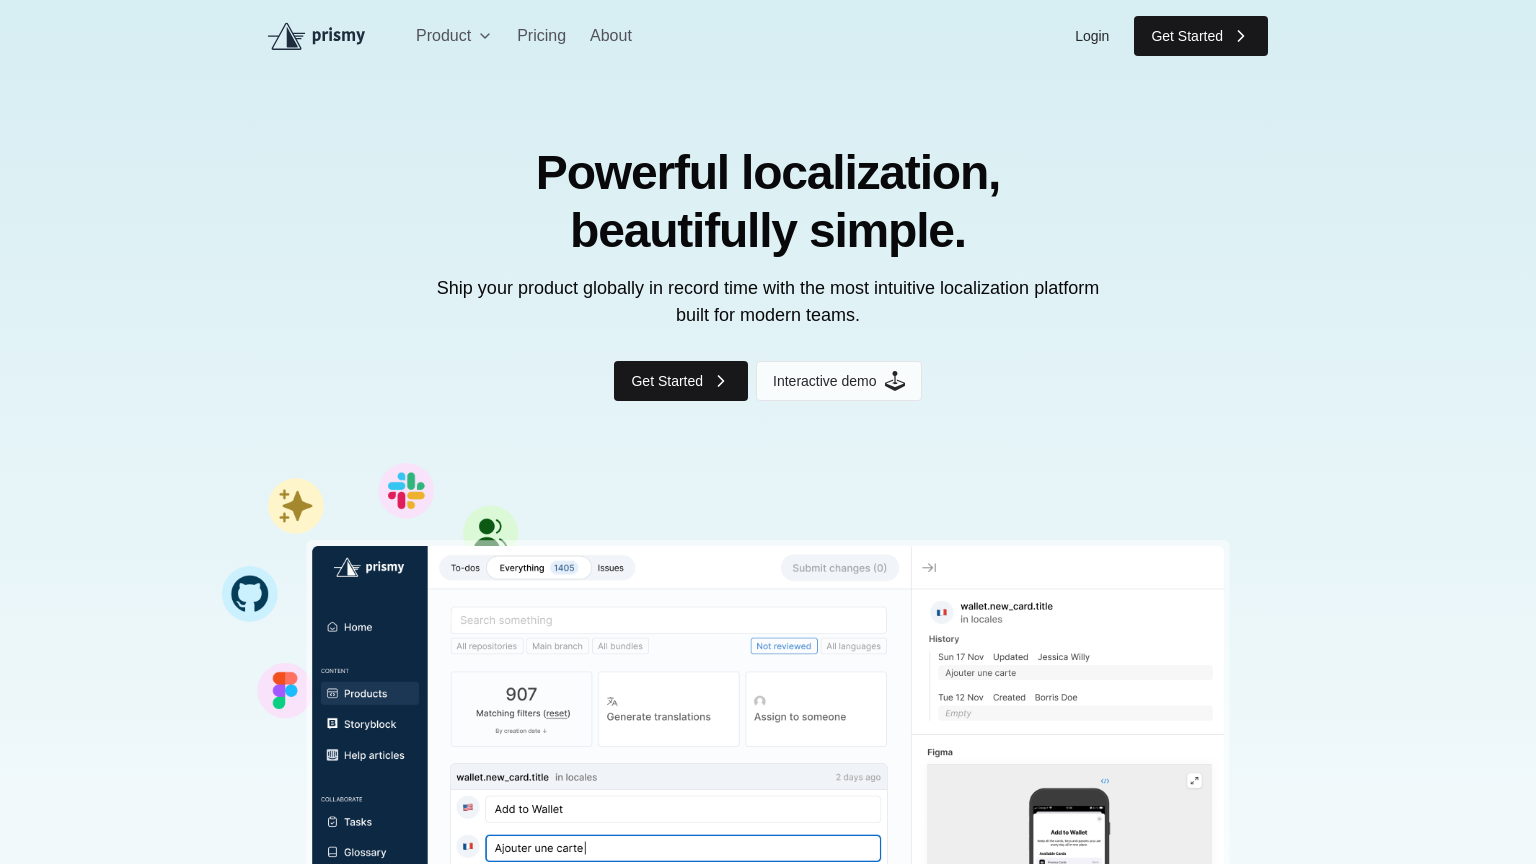
Task: Switch to the Issues tab
Action: [x=610, y=568]
